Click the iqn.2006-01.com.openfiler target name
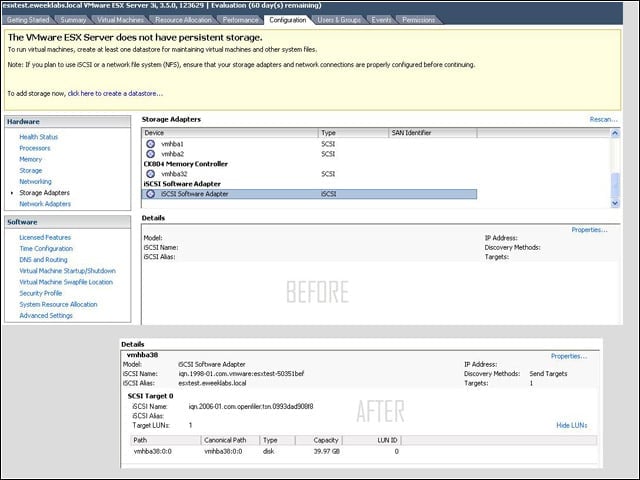The height and width of the screenshot is (480, 640). point(251,407)
